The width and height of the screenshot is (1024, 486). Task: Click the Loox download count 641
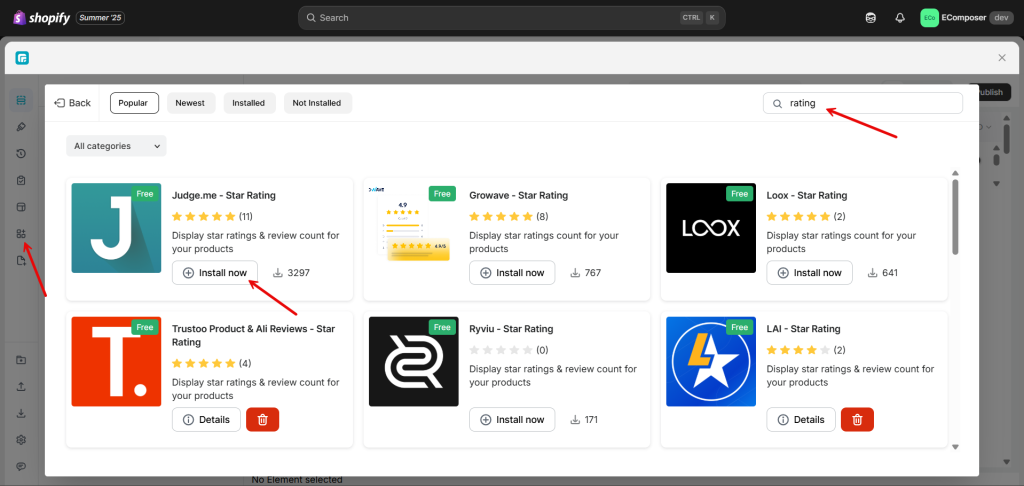click(882, 272)
